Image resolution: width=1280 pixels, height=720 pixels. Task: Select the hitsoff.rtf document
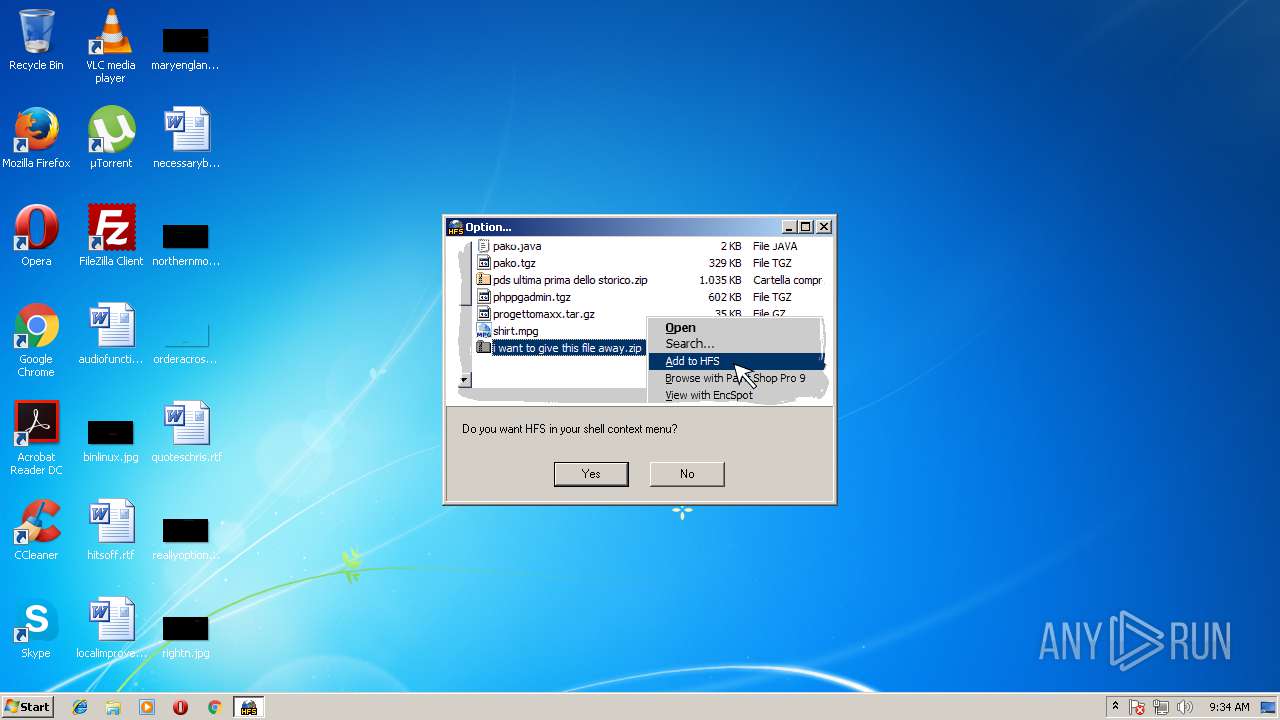click(110, 529)
